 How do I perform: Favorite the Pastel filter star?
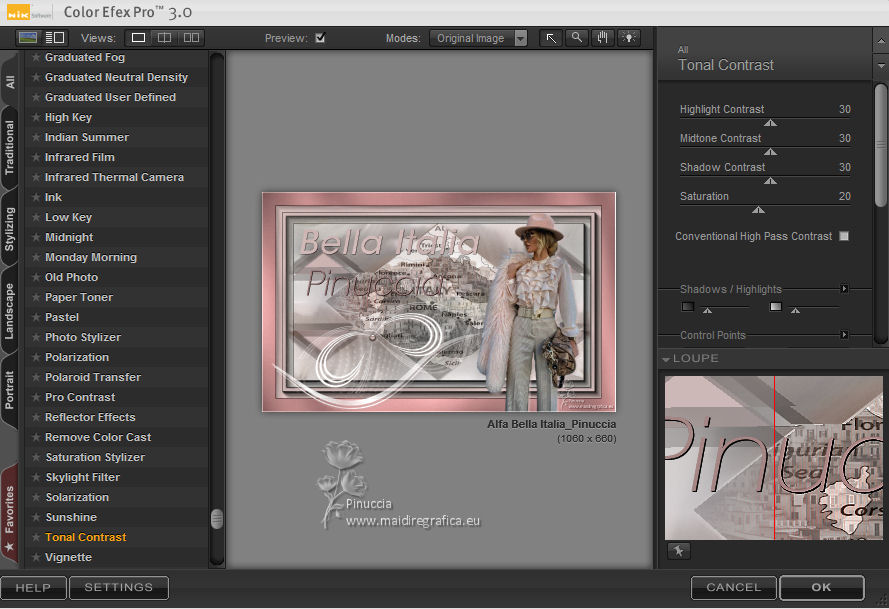[x=36, y=317]
